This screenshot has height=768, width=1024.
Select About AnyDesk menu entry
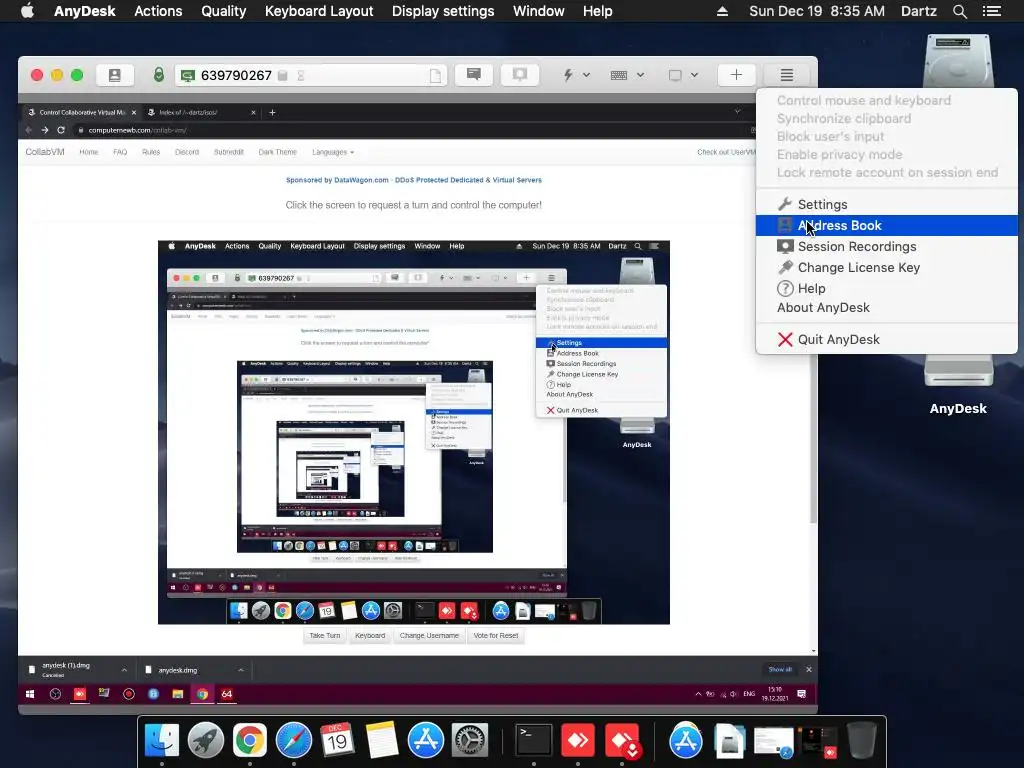click(887, 308)
